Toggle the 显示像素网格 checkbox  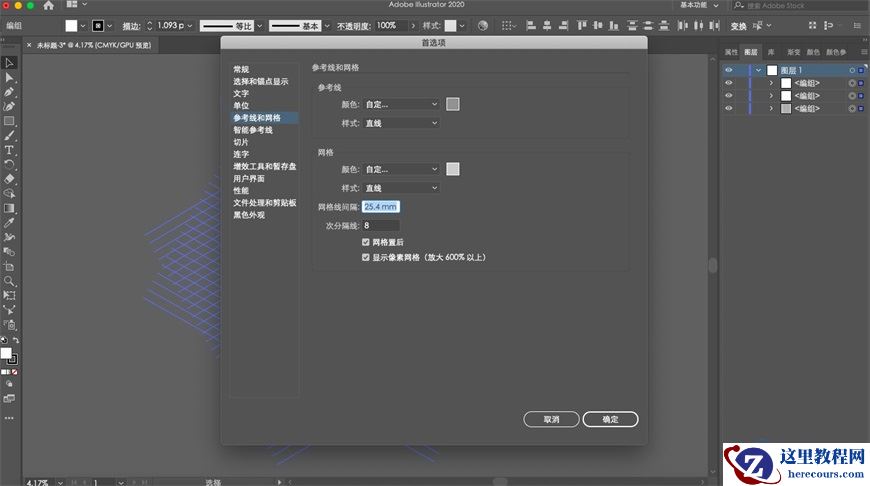coord(366,257)
